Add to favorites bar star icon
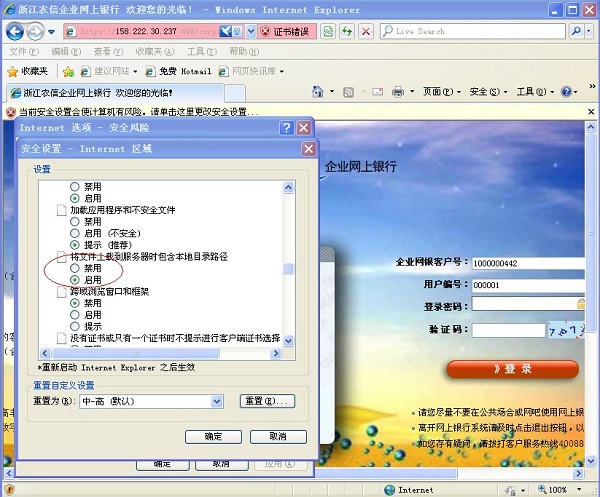The image size is (600, 497). 68,71
